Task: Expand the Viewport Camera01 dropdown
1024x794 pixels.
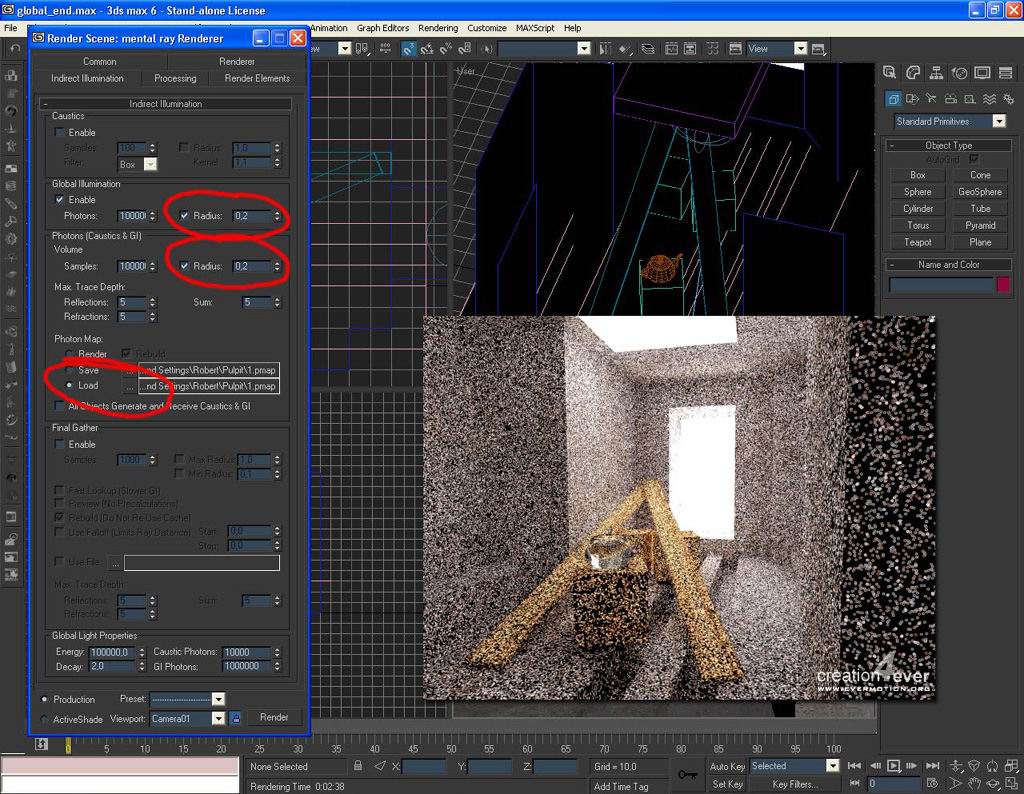Action: (218, 718)
